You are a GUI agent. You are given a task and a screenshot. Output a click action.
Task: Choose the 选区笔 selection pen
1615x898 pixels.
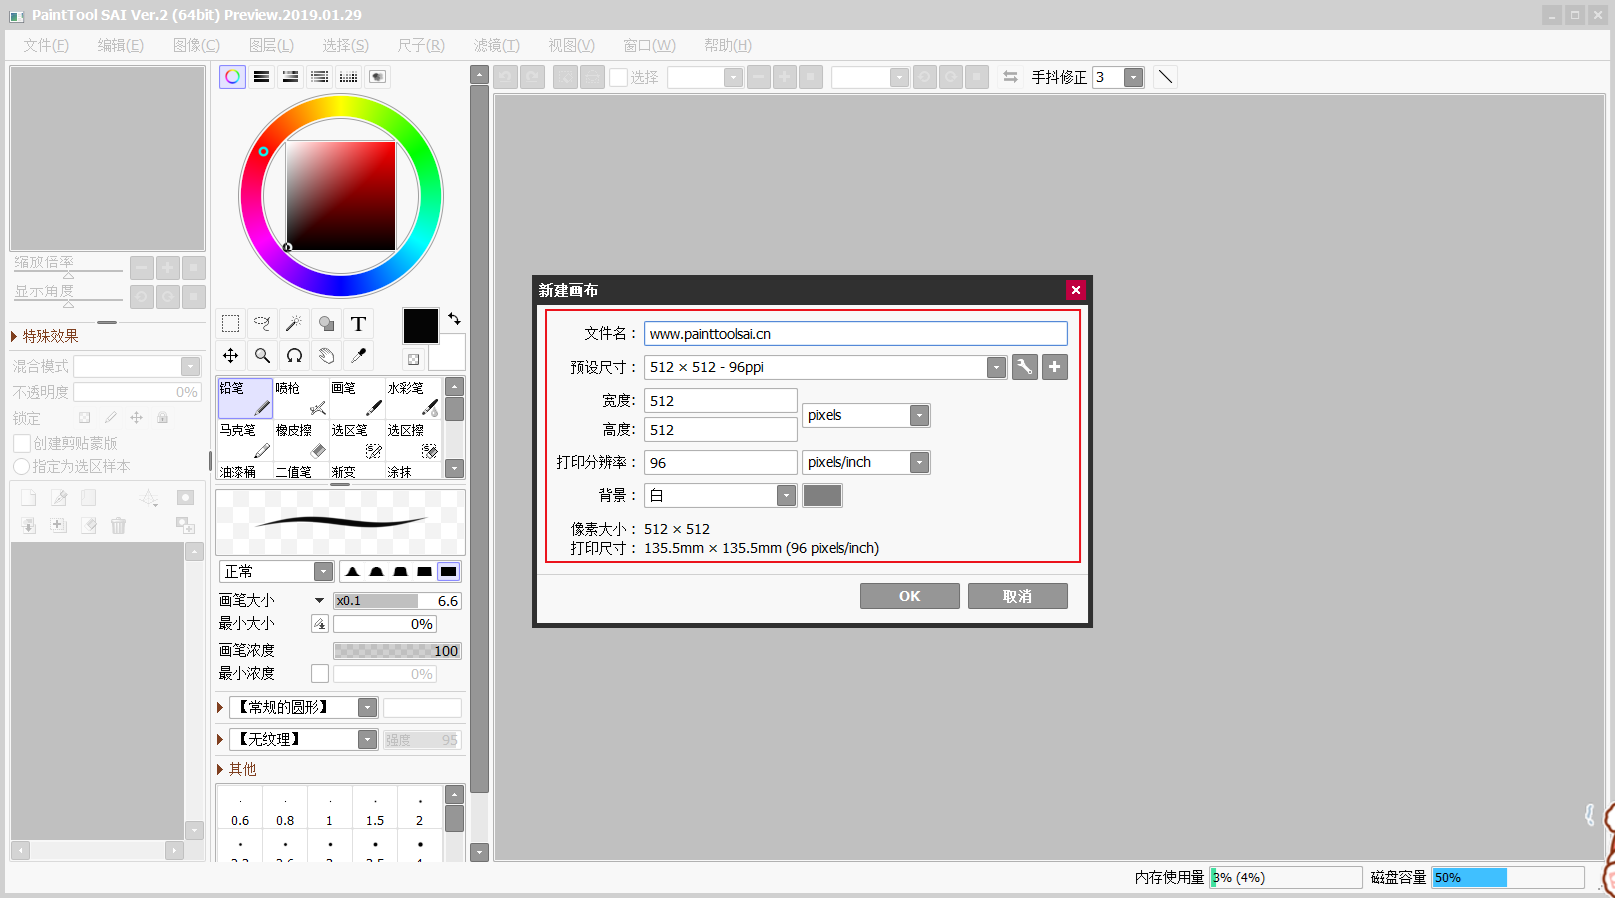357,440
